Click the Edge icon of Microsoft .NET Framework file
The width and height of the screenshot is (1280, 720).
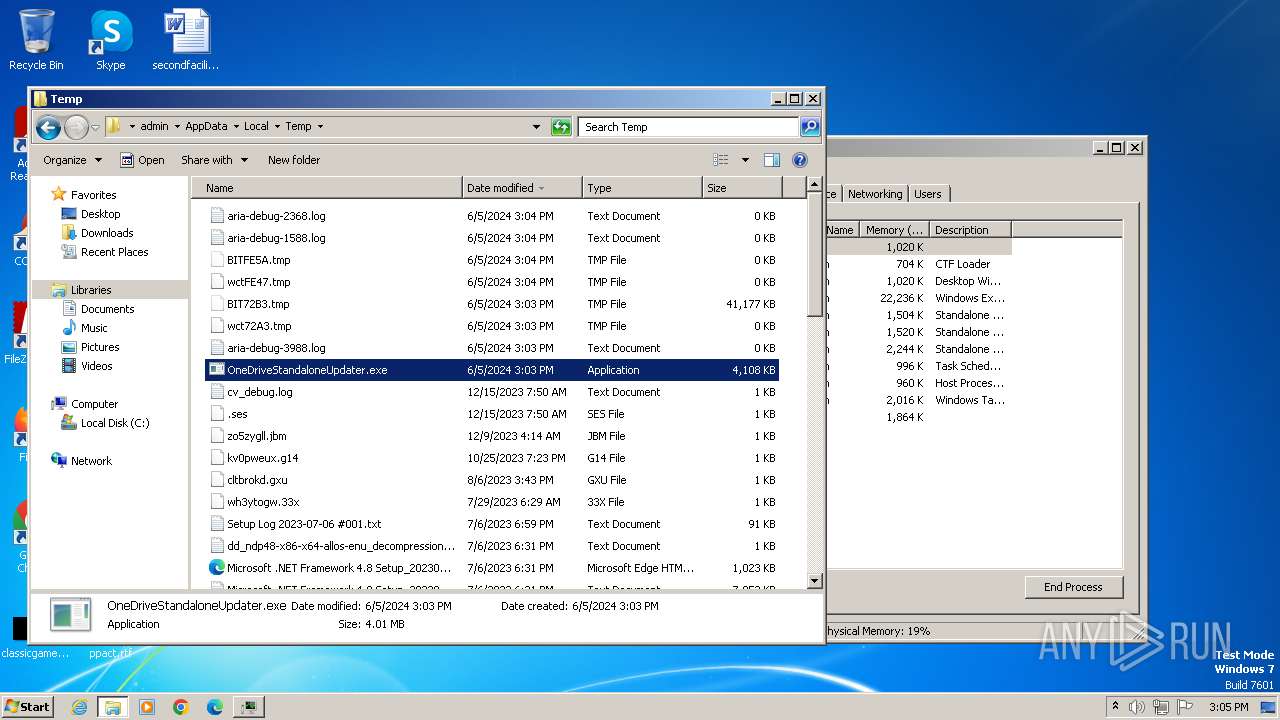point(217,568)
